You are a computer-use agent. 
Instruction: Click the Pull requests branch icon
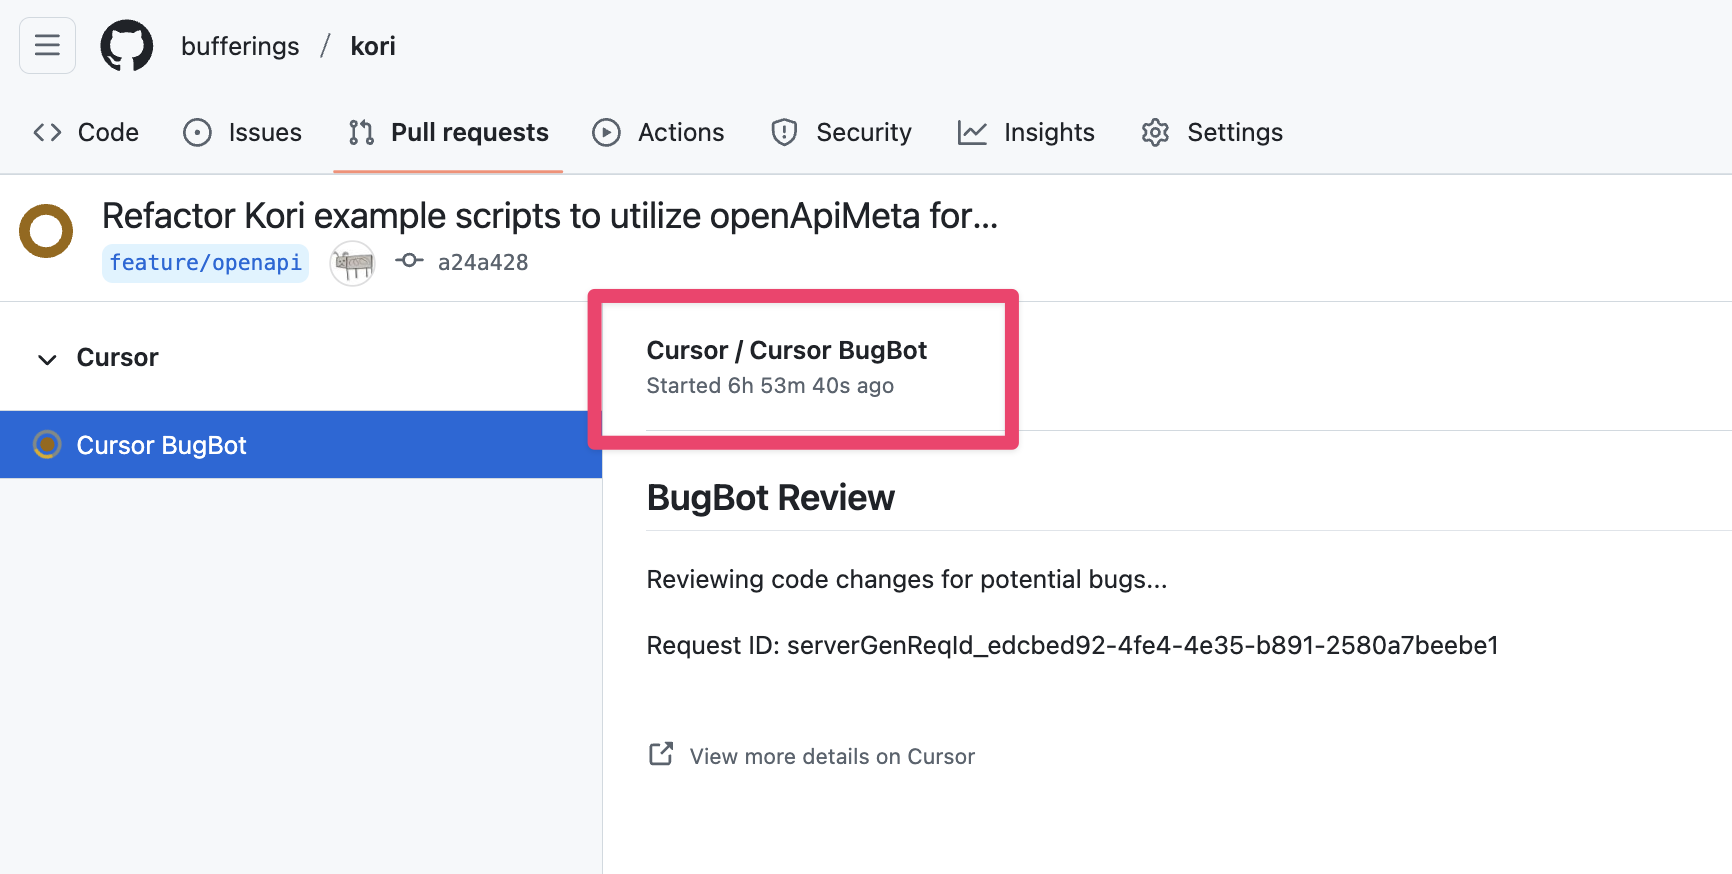pyautogui.click(x=361, y=132)
